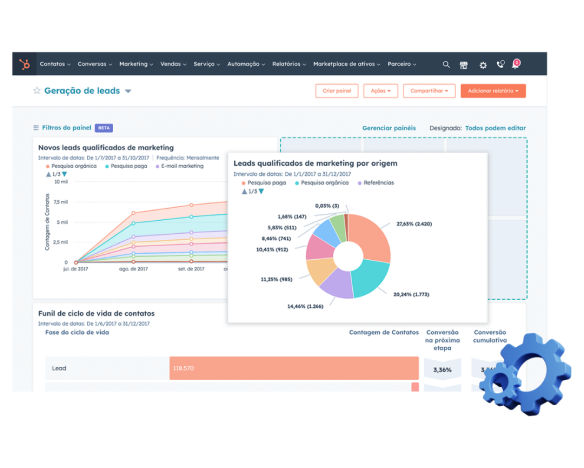Click the HubSpot sprocket logo

[x=25, y=64]
